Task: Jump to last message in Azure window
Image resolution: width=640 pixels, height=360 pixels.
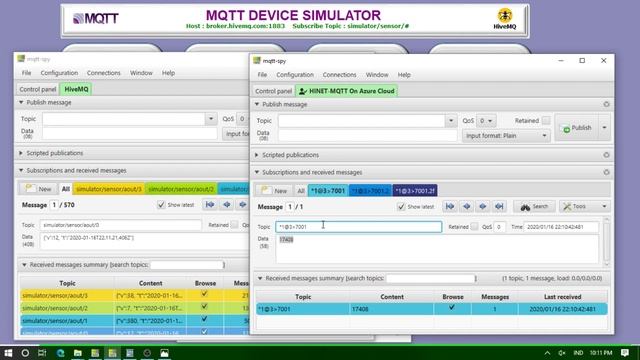Action: coord(499,207)
